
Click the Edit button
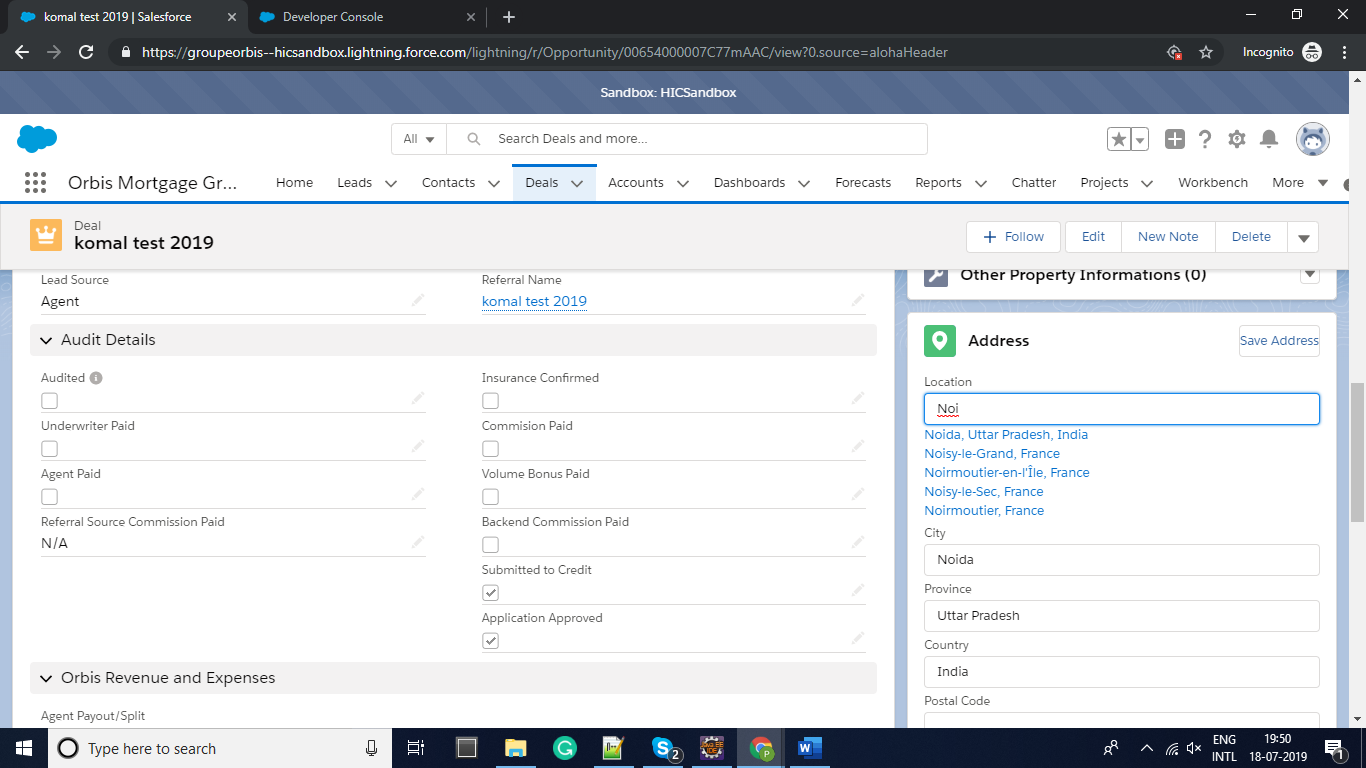coord(1093,237)
